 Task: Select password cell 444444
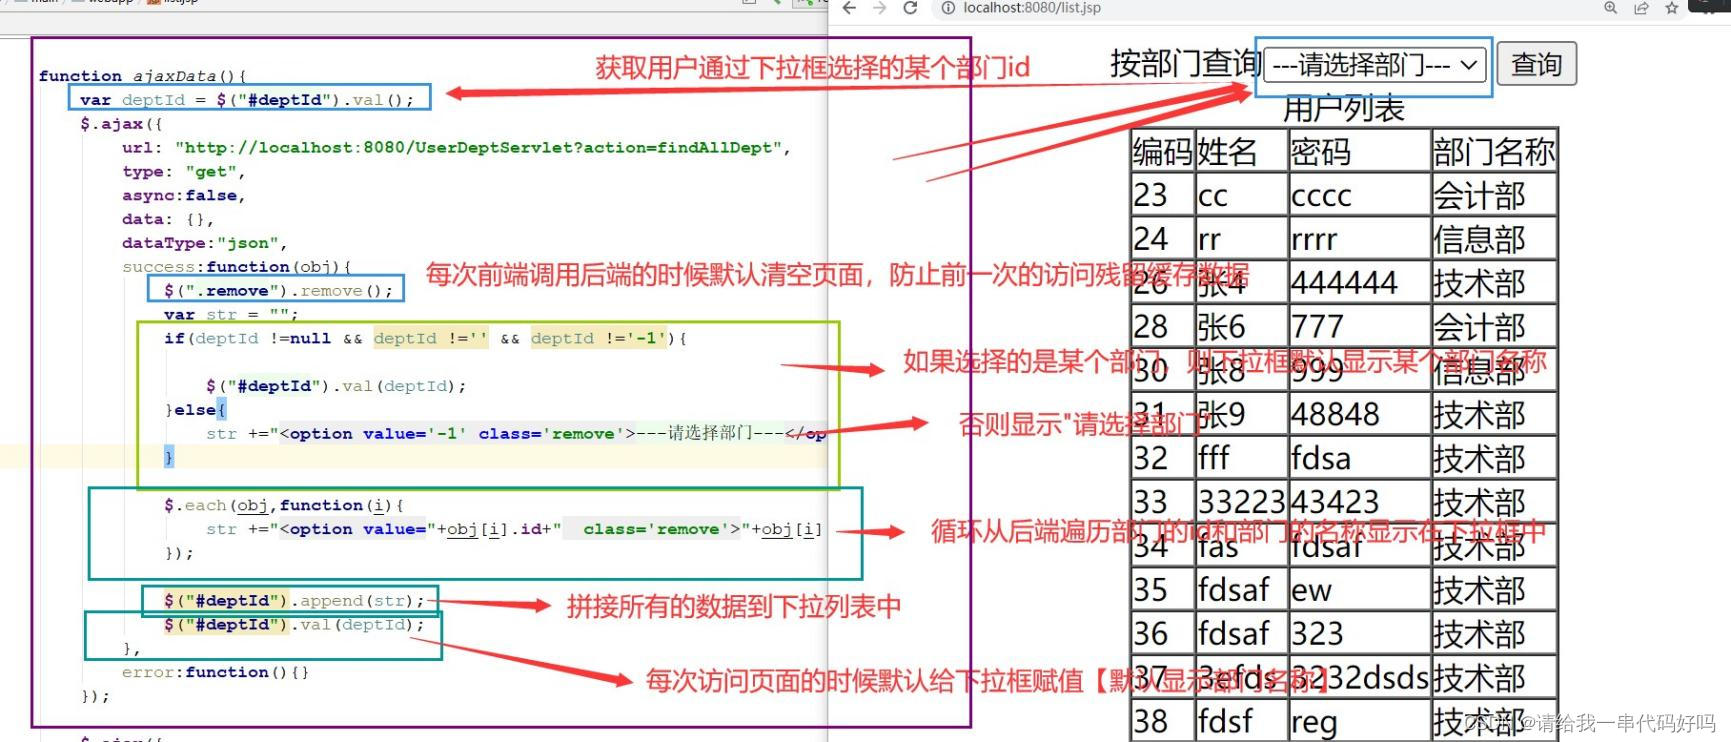[1359, 283]
